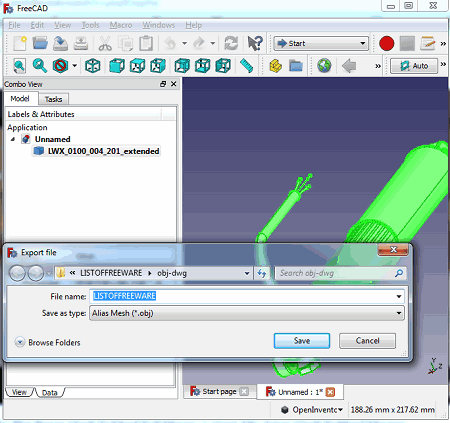
Task: Click the Measure distance ruler icon
Action: click(247, 66)
